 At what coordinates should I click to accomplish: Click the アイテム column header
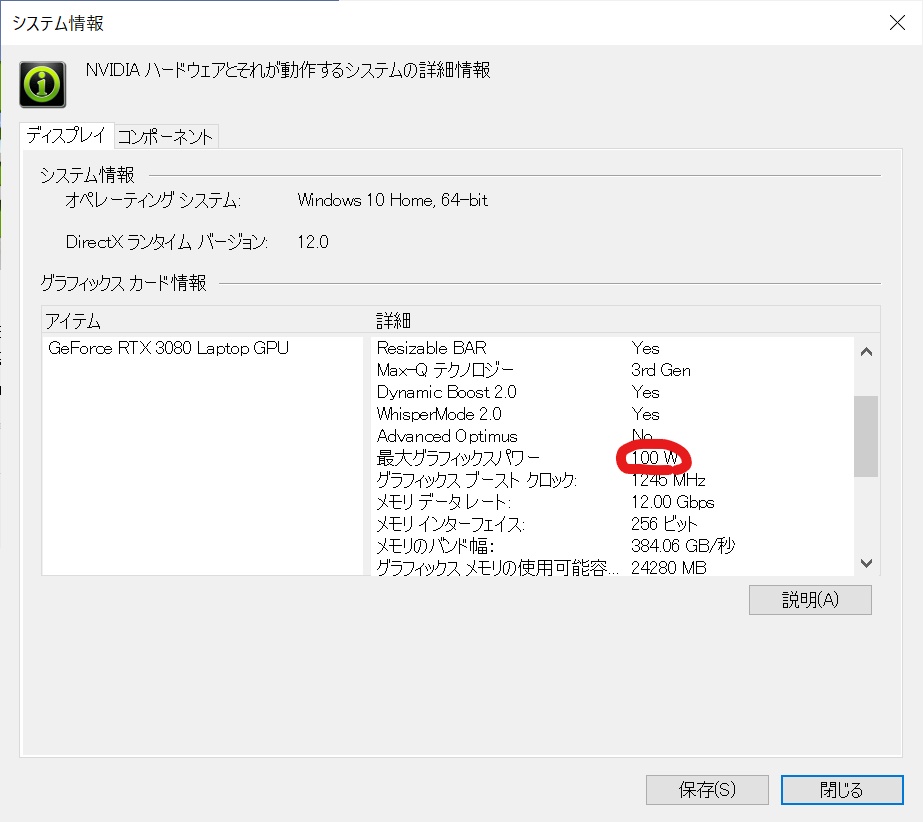point(73,321)
